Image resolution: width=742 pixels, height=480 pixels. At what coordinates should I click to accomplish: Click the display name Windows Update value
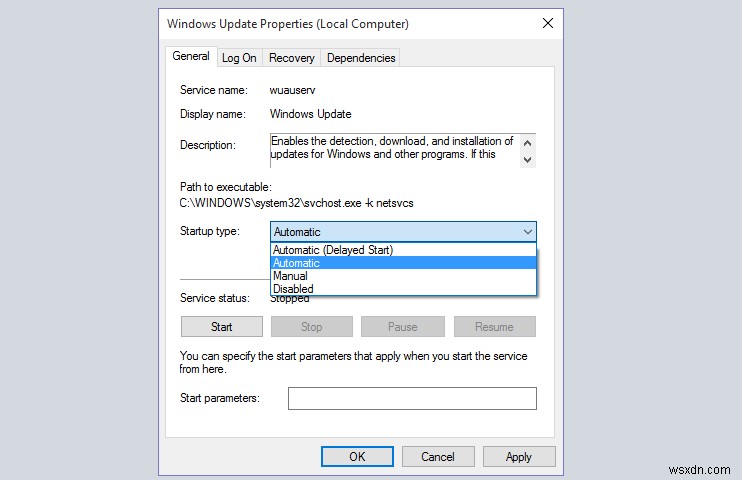(x=310, y=114)
